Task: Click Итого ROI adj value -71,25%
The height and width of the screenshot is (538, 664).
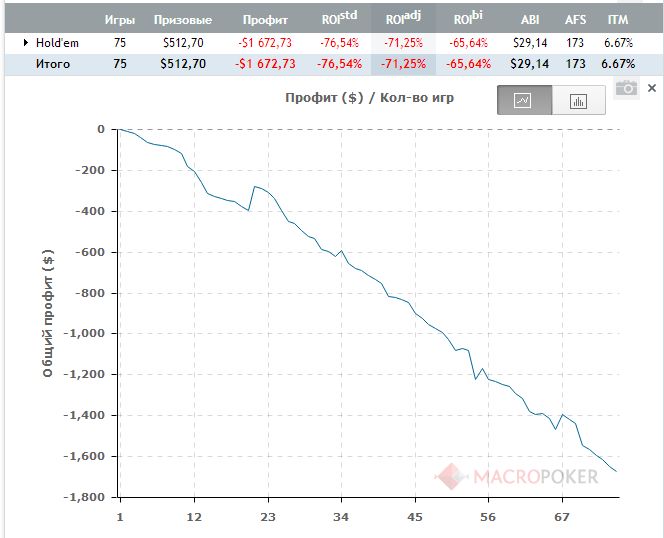Action: (x=404, y=64)
